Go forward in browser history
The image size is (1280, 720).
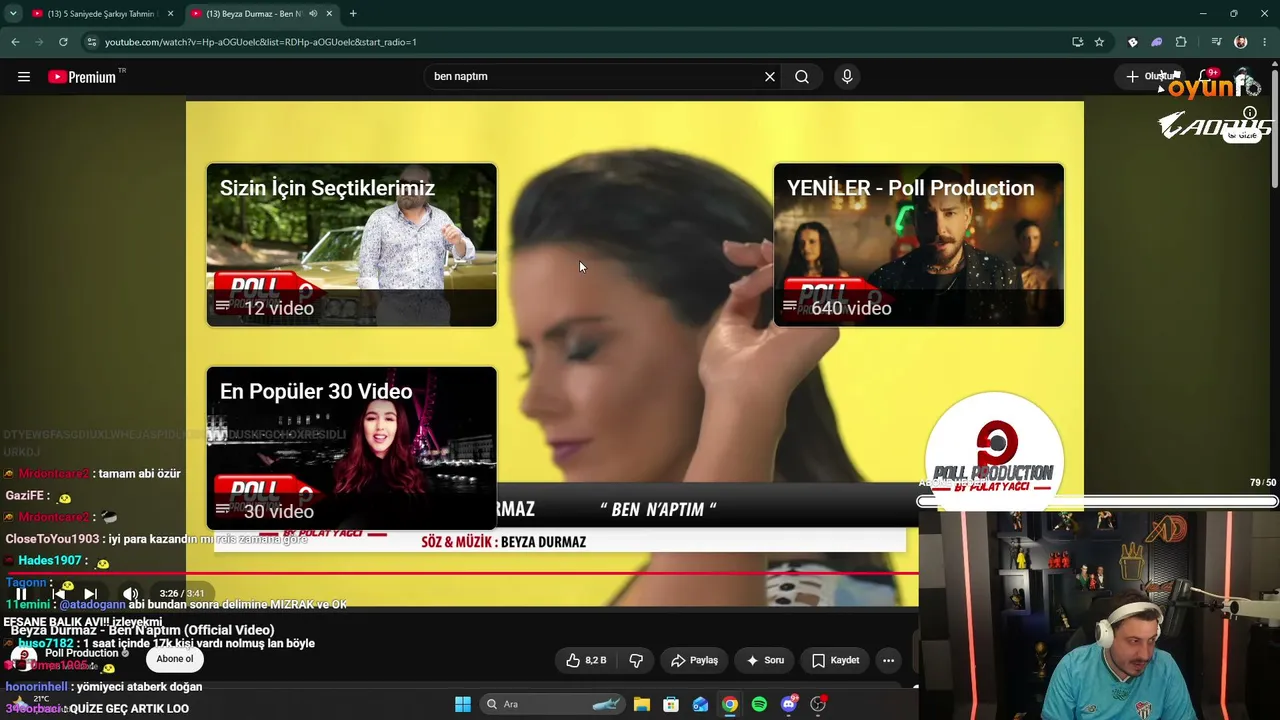coord(39,42)
